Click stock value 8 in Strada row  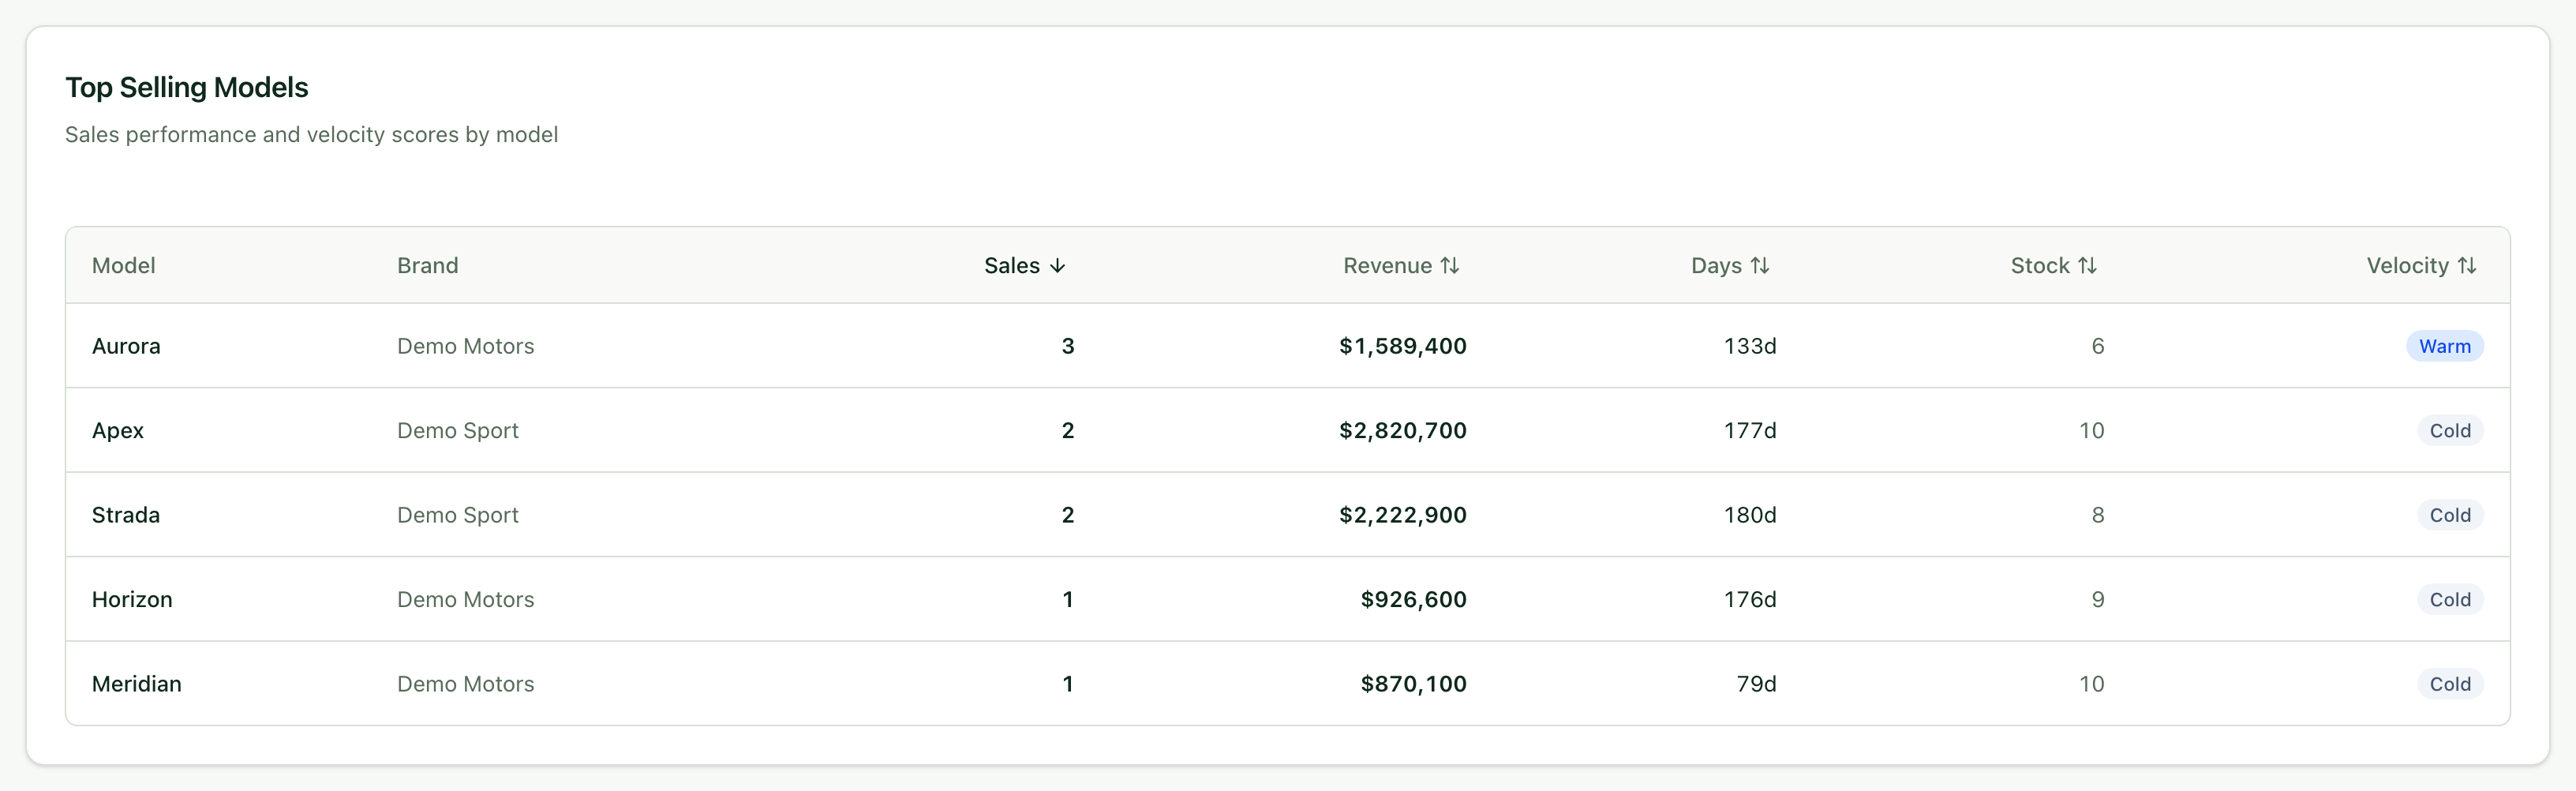click(2098, 515)
